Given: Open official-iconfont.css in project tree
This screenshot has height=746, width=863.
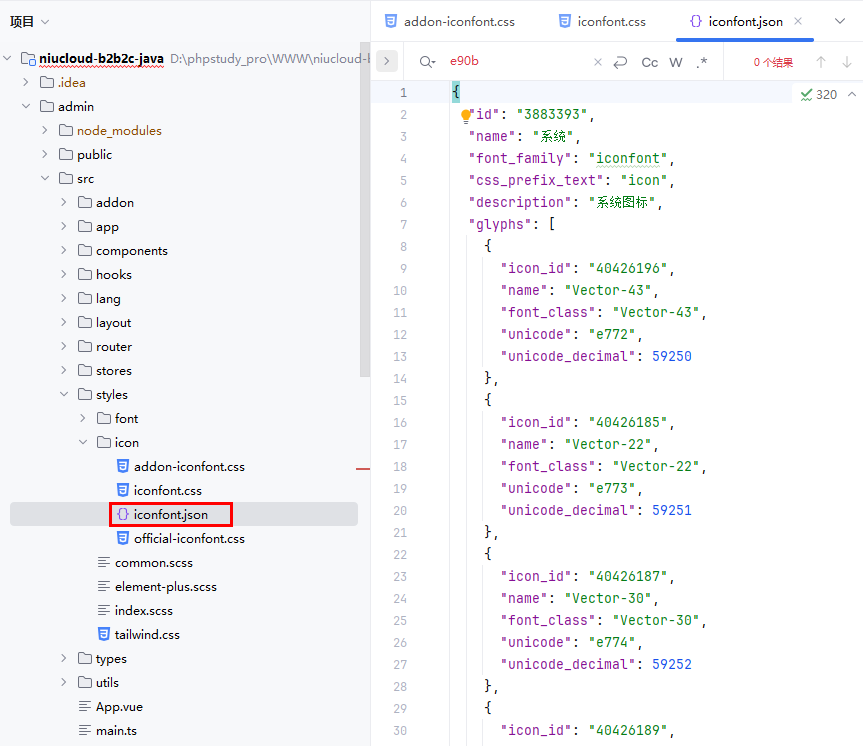Looking at the screenshot, I should click(x=189, y=539).
